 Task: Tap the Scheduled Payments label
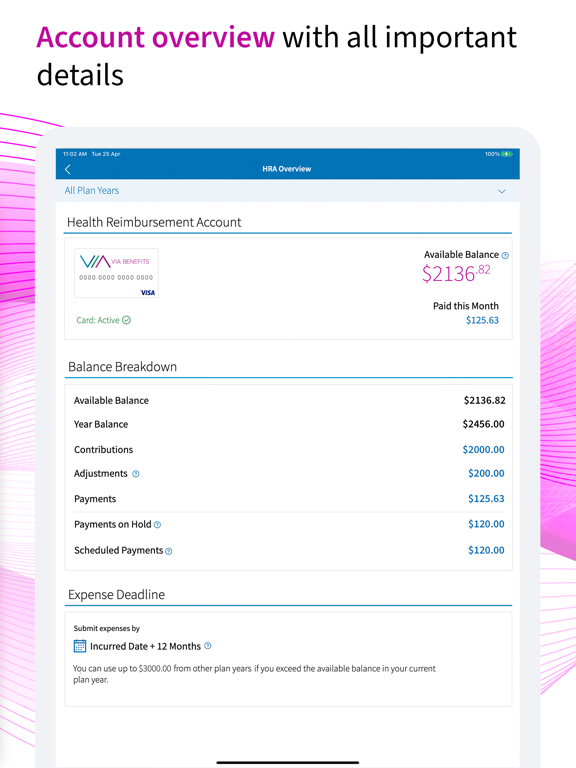119,551
